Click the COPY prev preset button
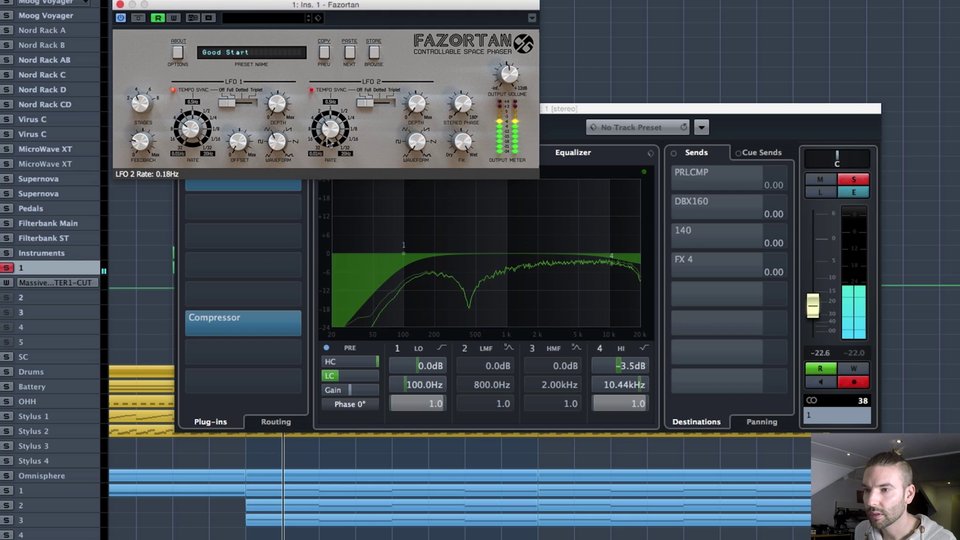This screenshot has width=960, height=540. click(x=324, y=52)
